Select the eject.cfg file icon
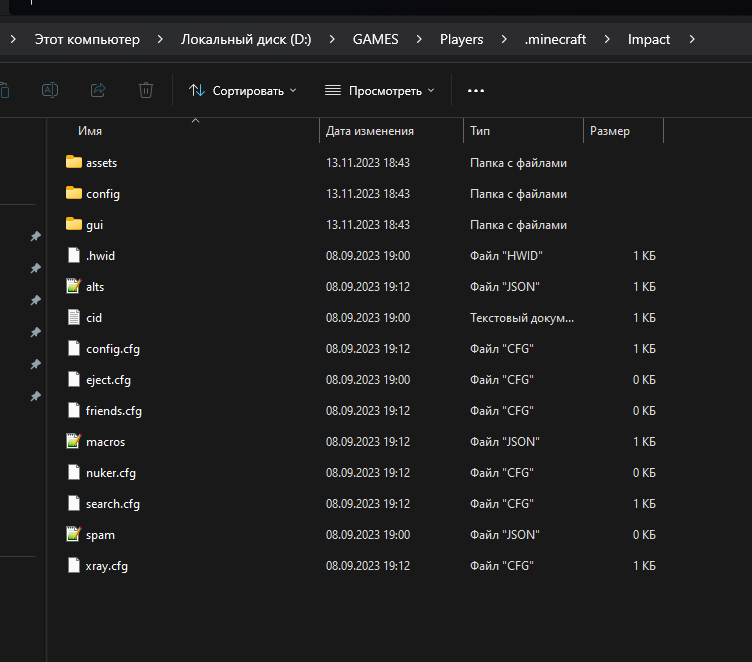 click(74, 379)
